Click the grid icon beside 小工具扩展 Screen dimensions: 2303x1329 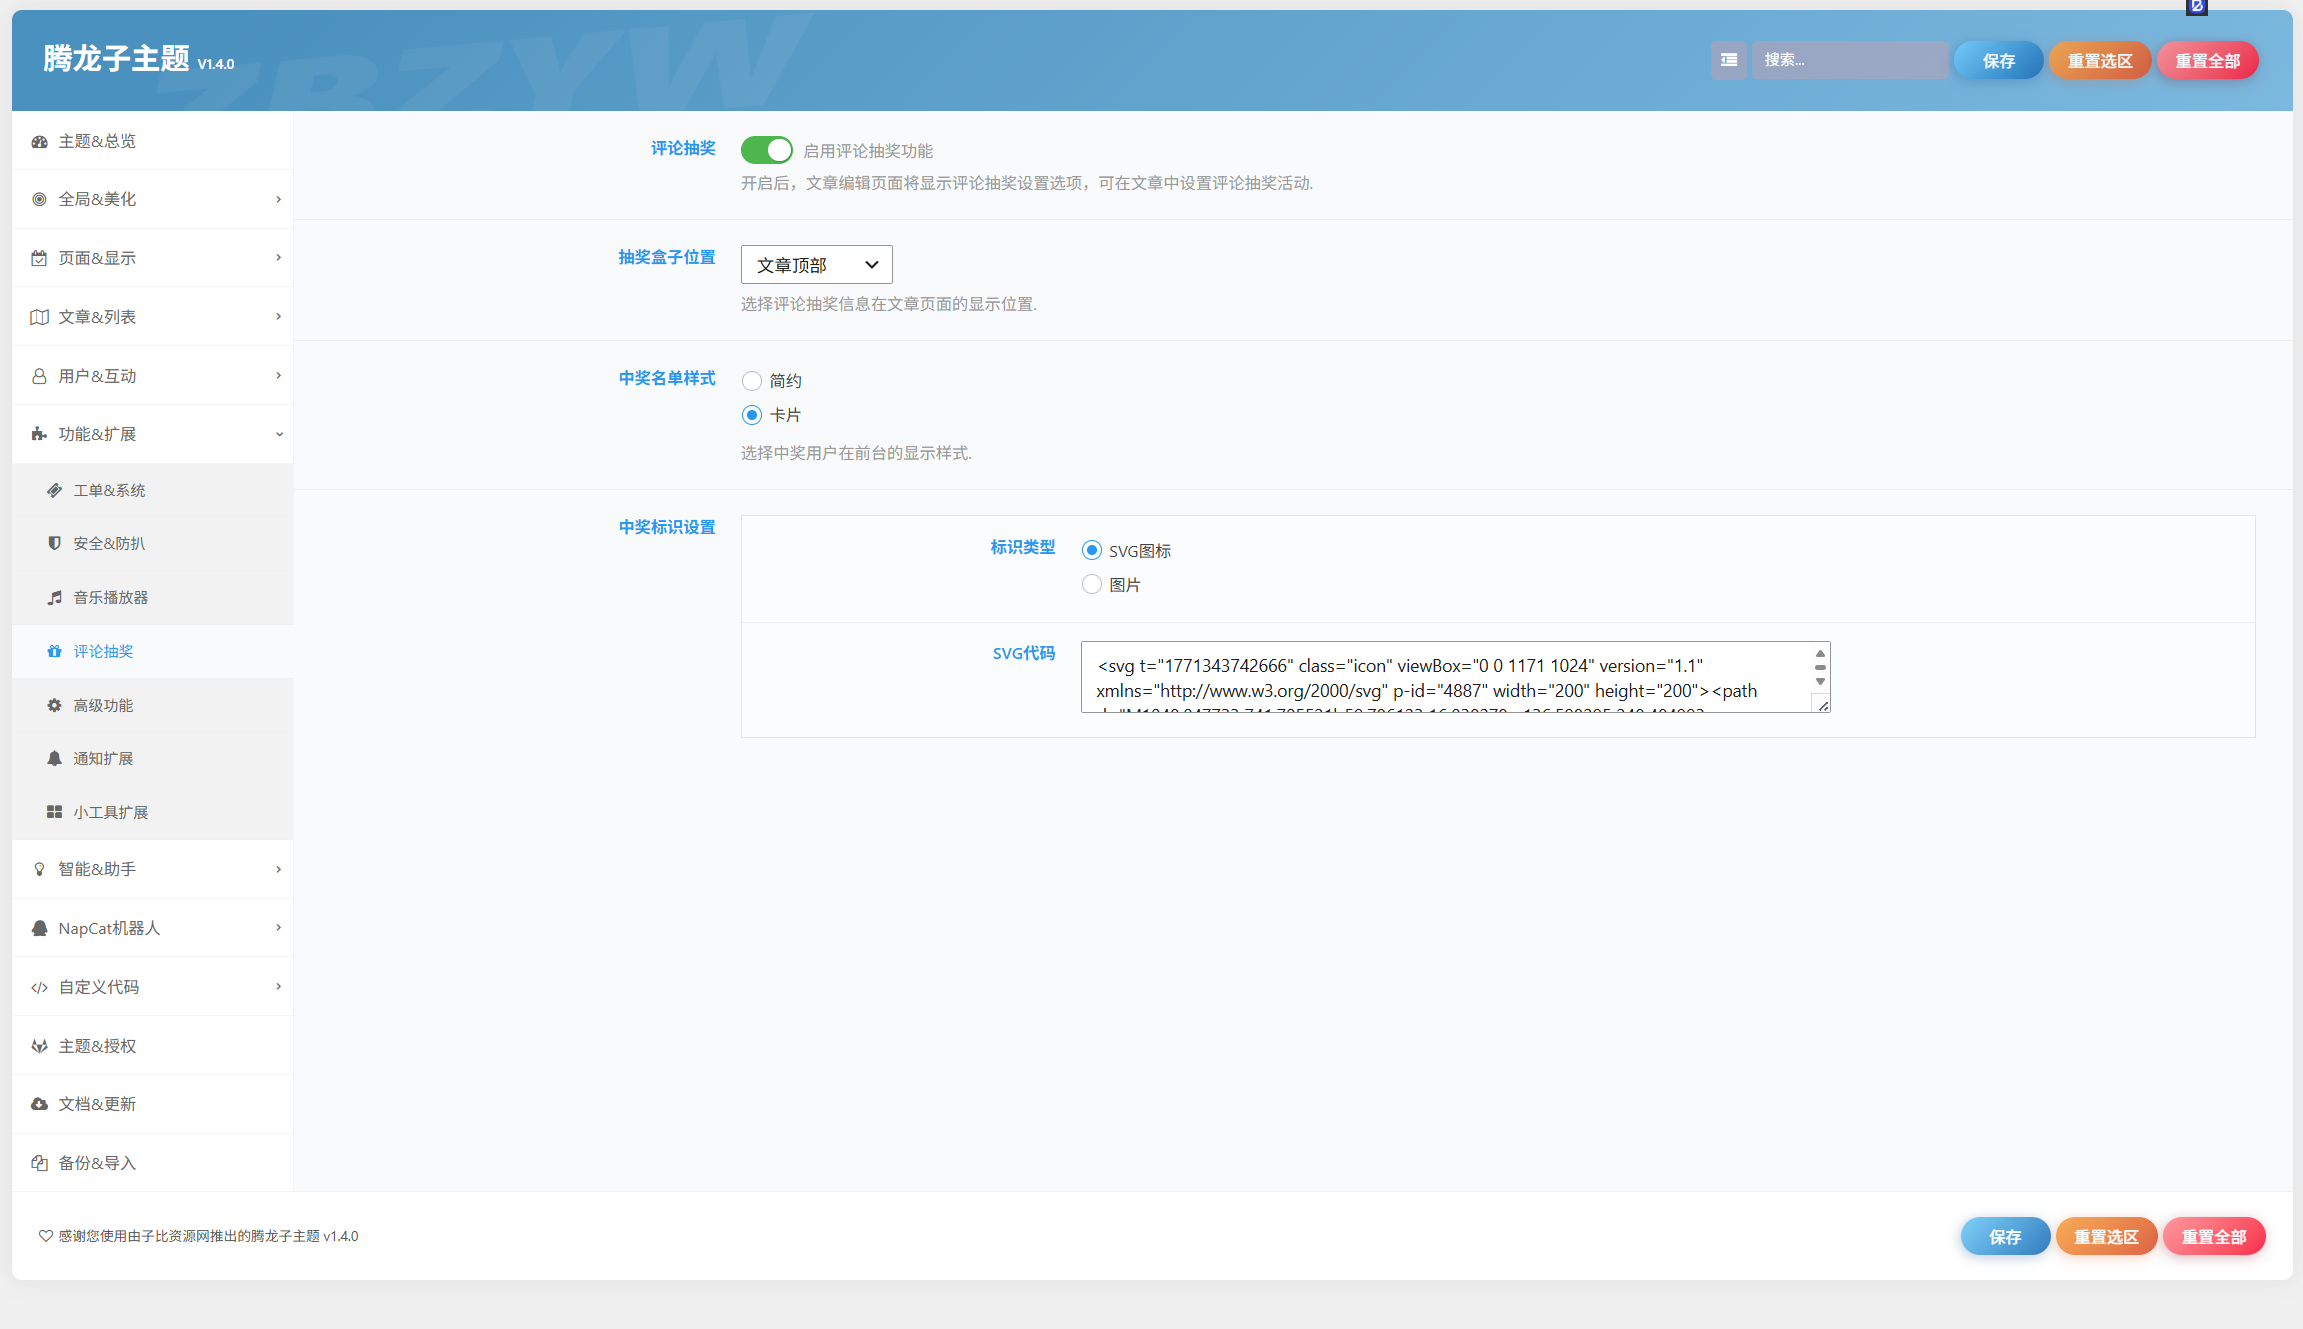point(54,812)
